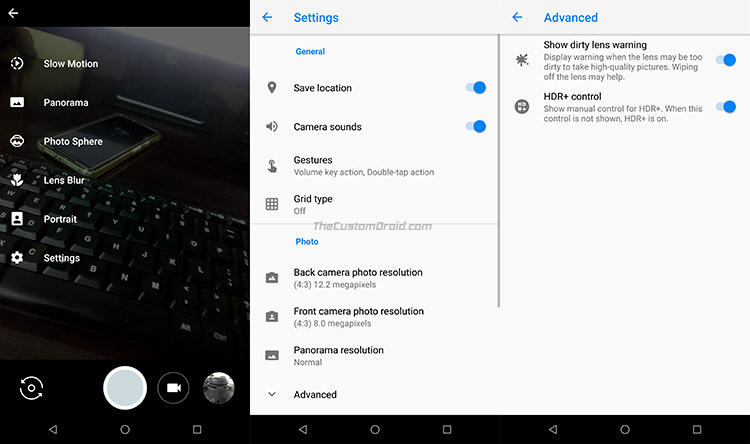Tap Android home key under the Advanced screen
The height and width of the screenshot is (444, 750).
click(x=625, y=429)
